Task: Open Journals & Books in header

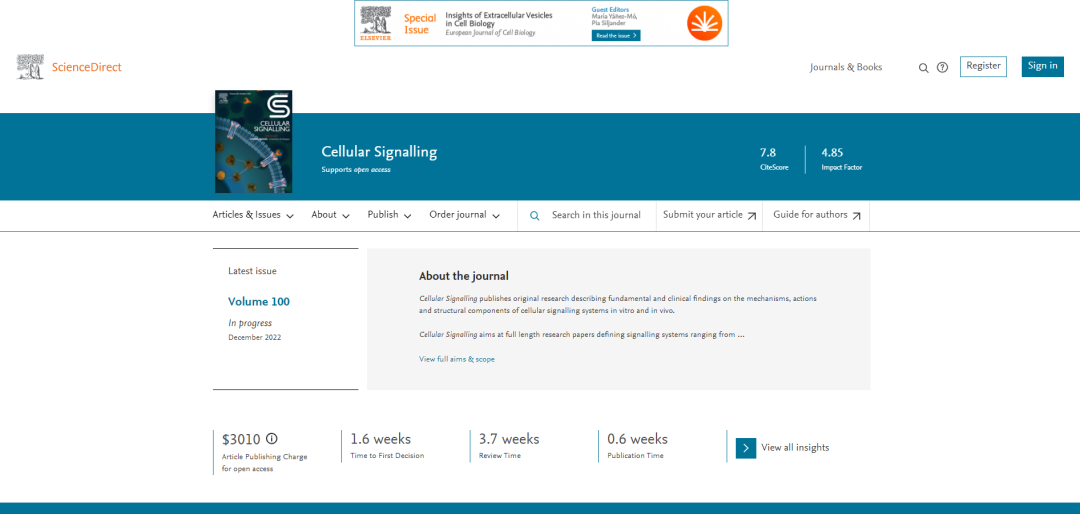Action: point(846,67)
